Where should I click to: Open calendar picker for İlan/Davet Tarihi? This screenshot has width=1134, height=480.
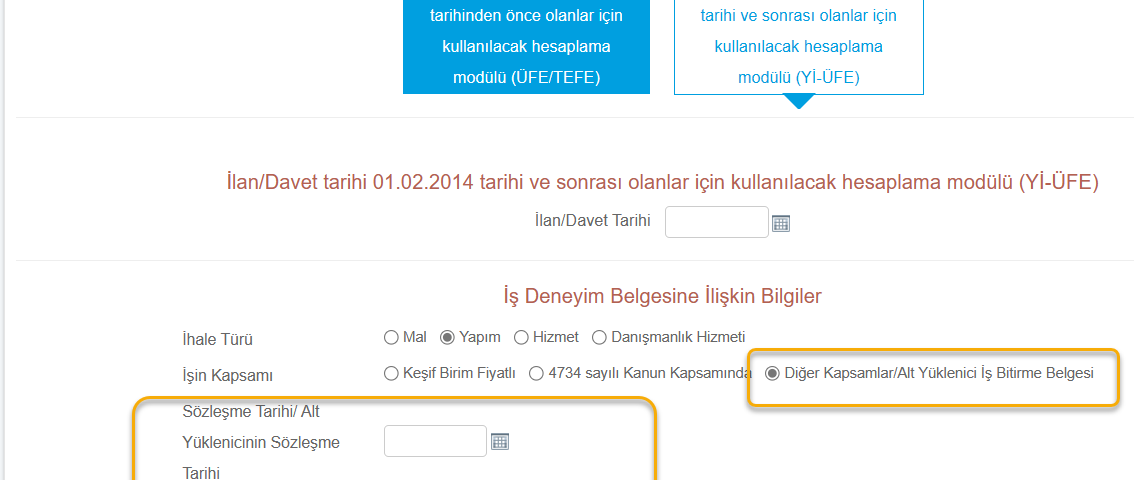781,223
